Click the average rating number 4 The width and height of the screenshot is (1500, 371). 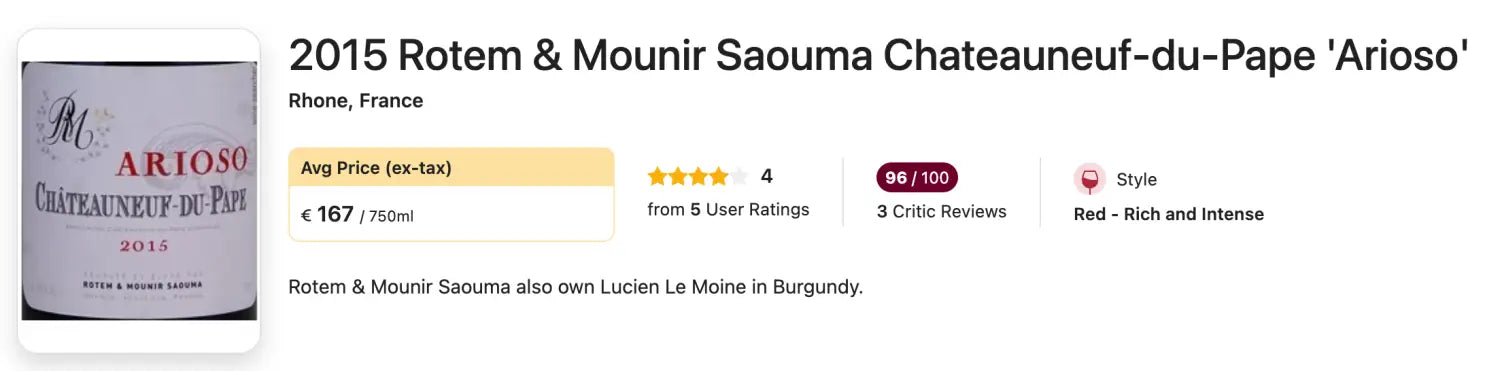[766, 177]
